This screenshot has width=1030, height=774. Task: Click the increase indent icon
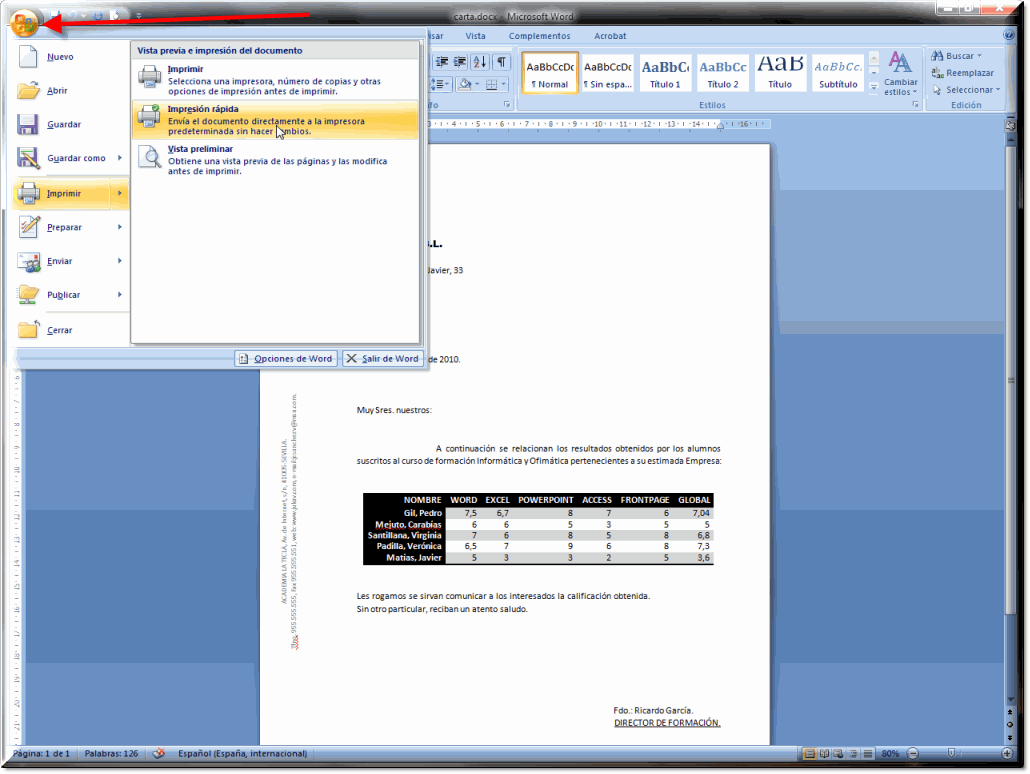coord(460,62)
